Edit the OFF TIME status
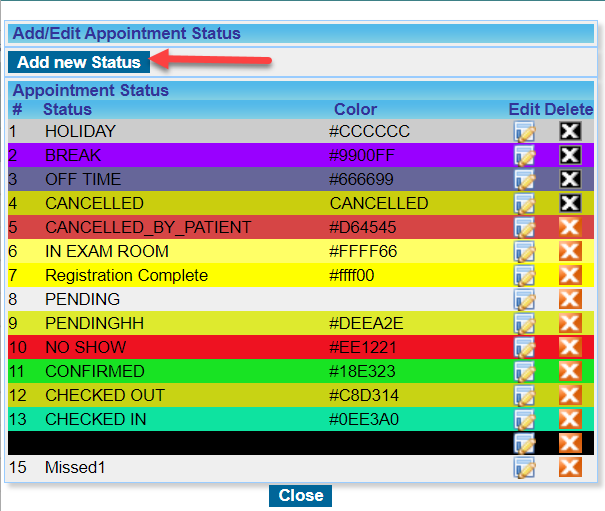This screenshot has width=605, height=511. coord(524,179)
